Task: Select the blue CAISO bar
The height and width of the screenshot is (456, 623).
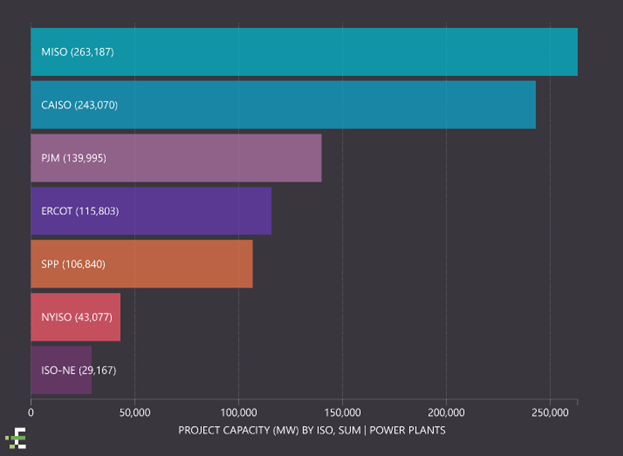Action: (x=282, y=104)
